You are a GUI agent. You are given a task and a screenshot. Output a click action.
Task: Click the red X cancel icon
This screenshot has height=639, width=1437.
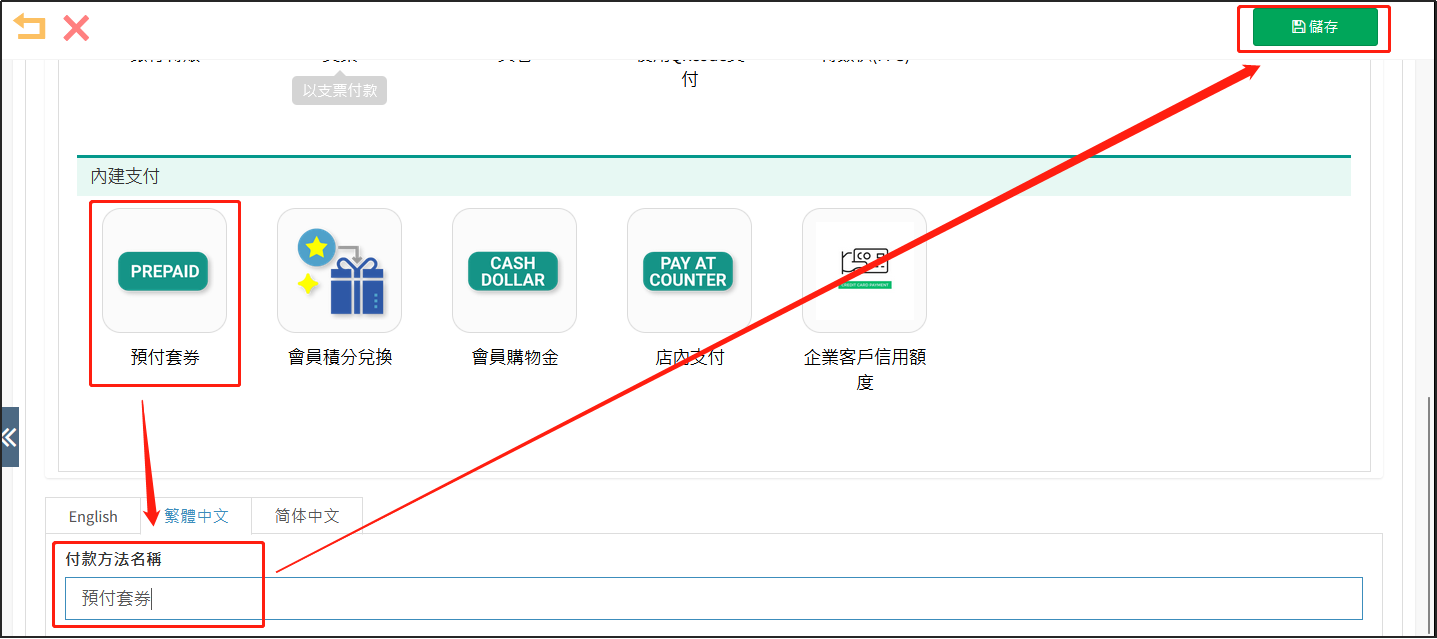76,28
